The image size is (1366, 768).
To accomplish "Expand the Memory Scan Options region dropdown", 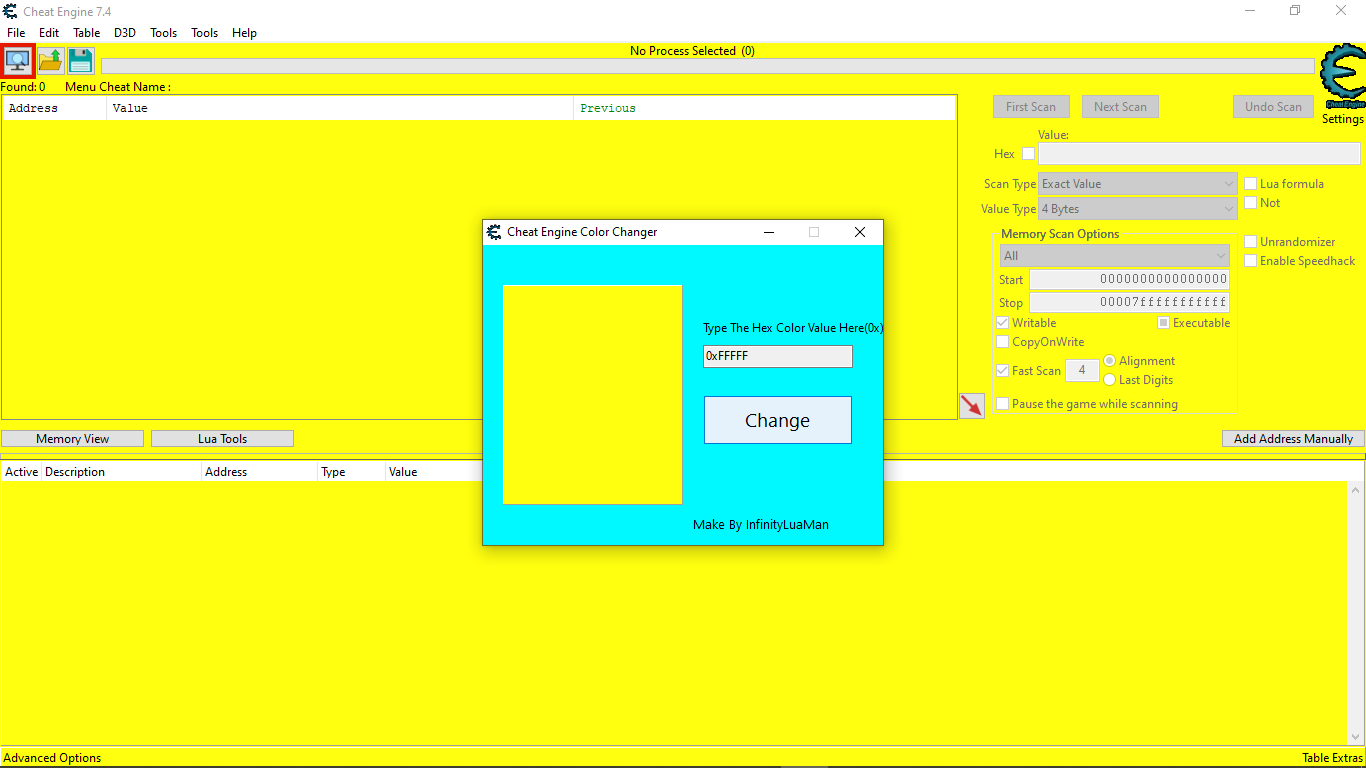I will click(x=1115, y=256).
